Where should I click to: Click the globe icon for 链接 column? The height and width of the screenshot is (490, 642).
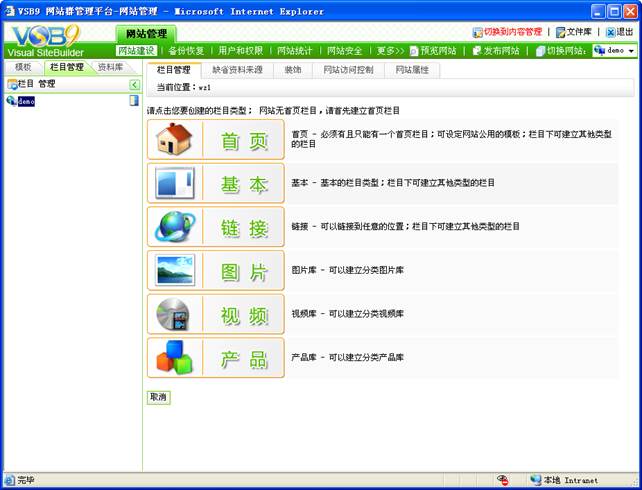coord(175,226)
